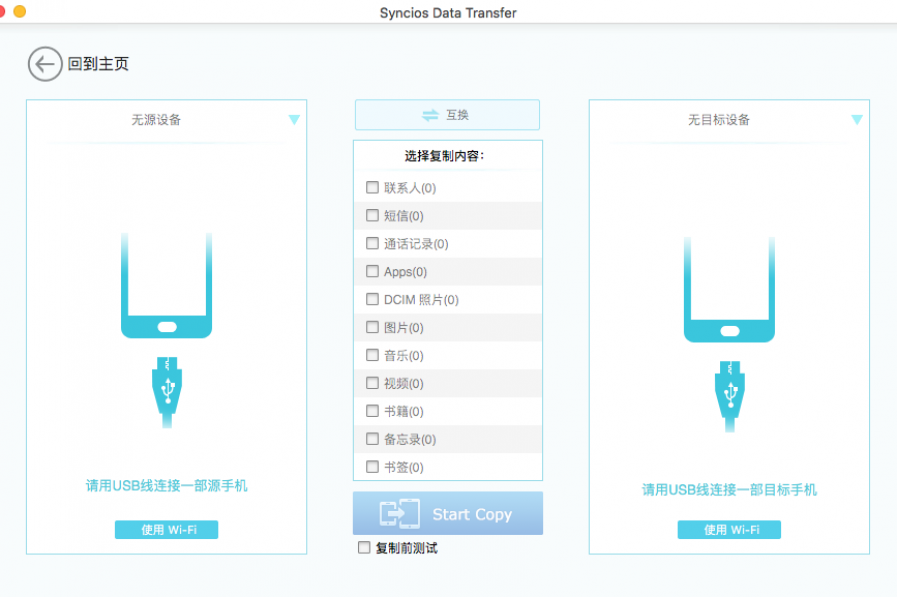Screen dimensions: 897x597
Task: Click the 互换 swap button
Action: point(447,115)
